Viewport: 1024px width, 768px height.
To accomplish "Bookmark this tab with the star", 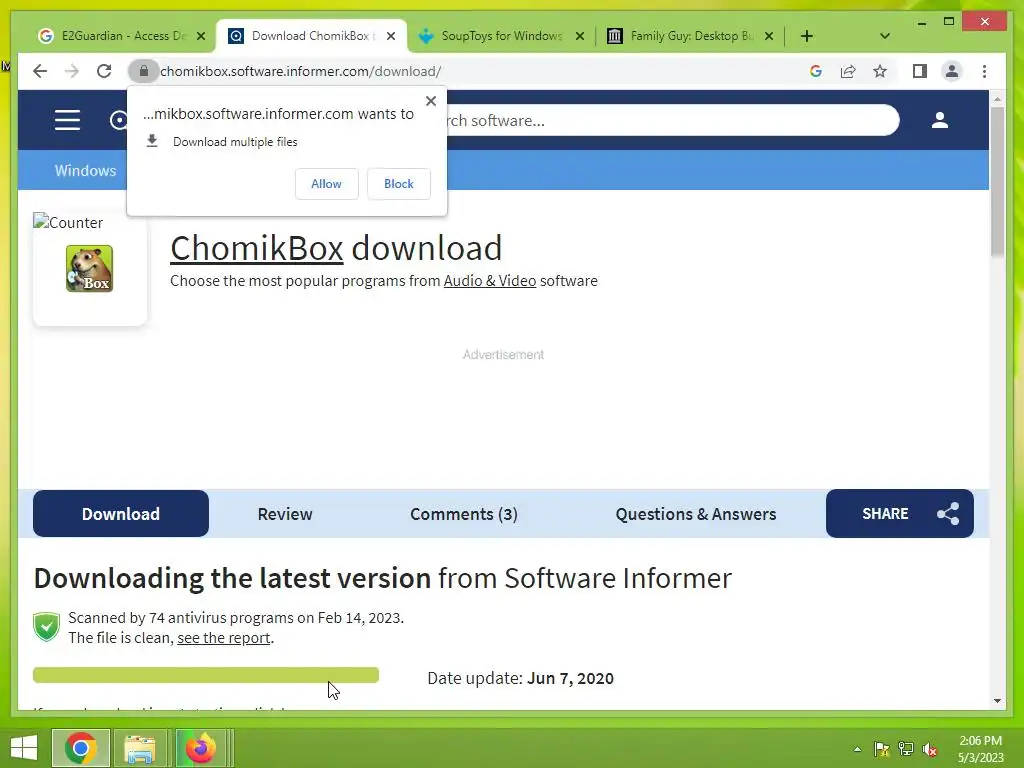I will (x=880, y=71).
